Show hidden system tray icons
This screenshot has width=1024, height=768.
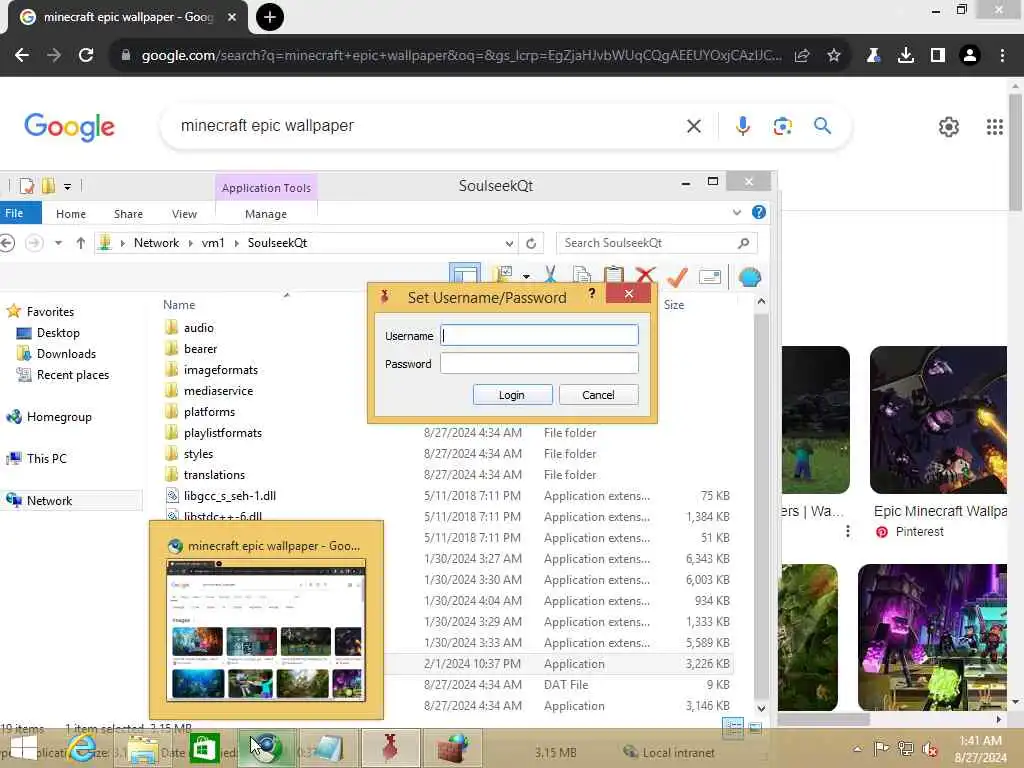pos(857,748)
